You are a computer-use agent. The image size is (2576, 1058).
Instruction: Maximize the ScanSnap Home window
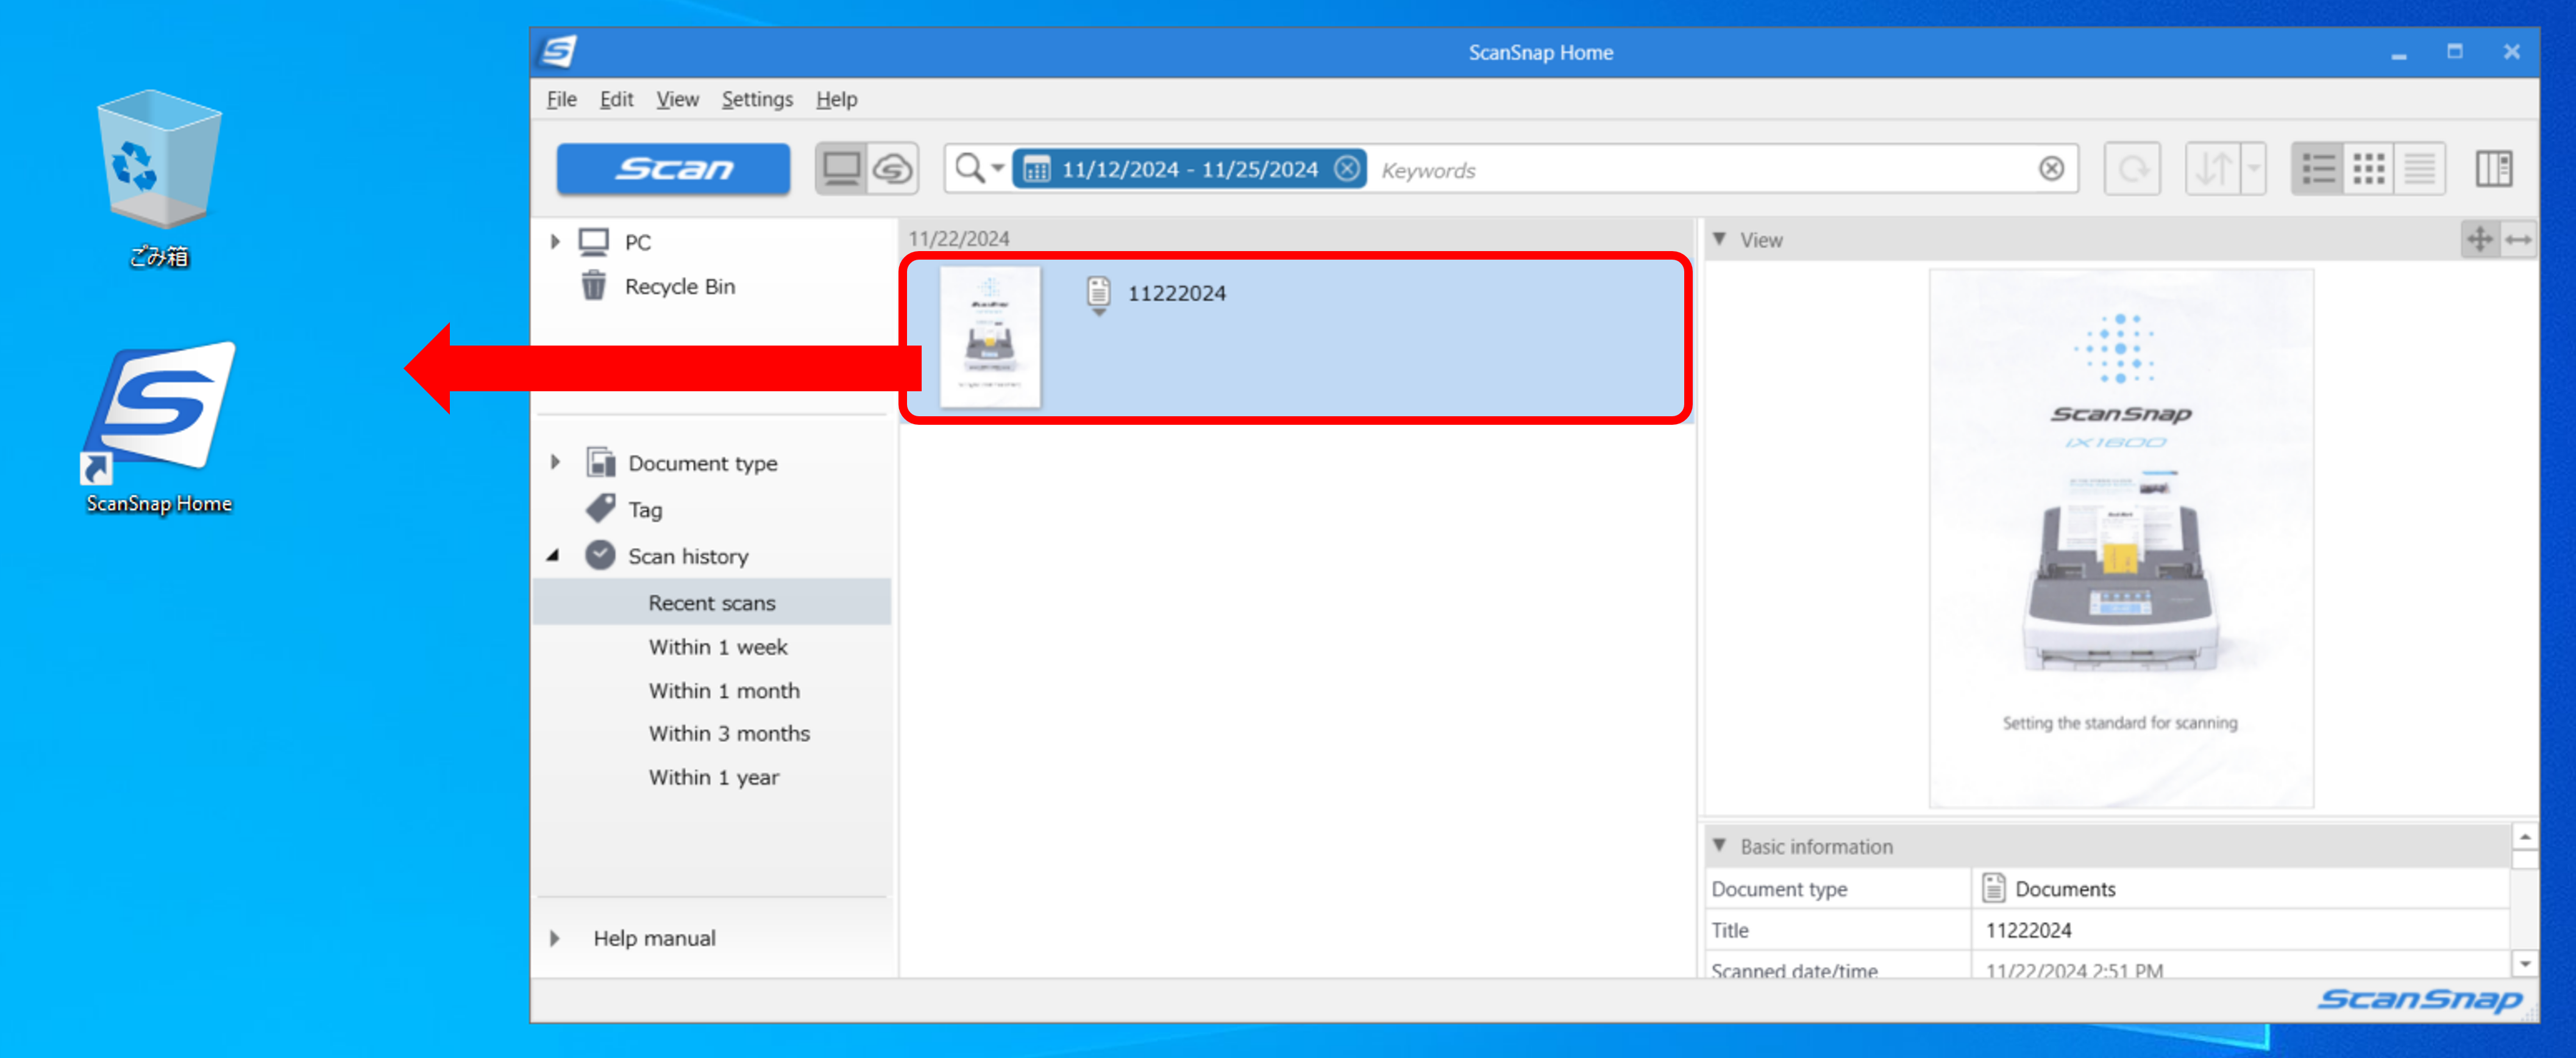pos(2455,52)
